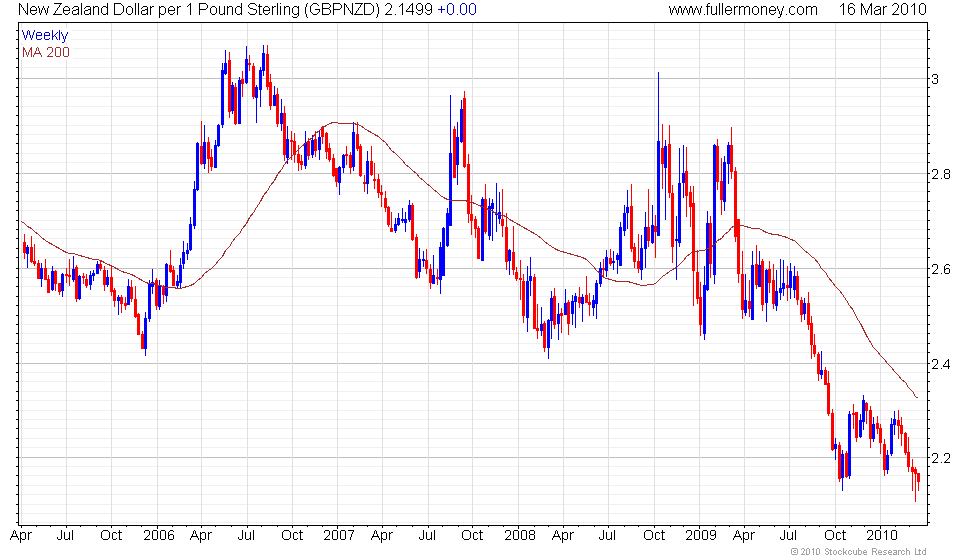Click the 2.2 price axis label

click(940, 459)
